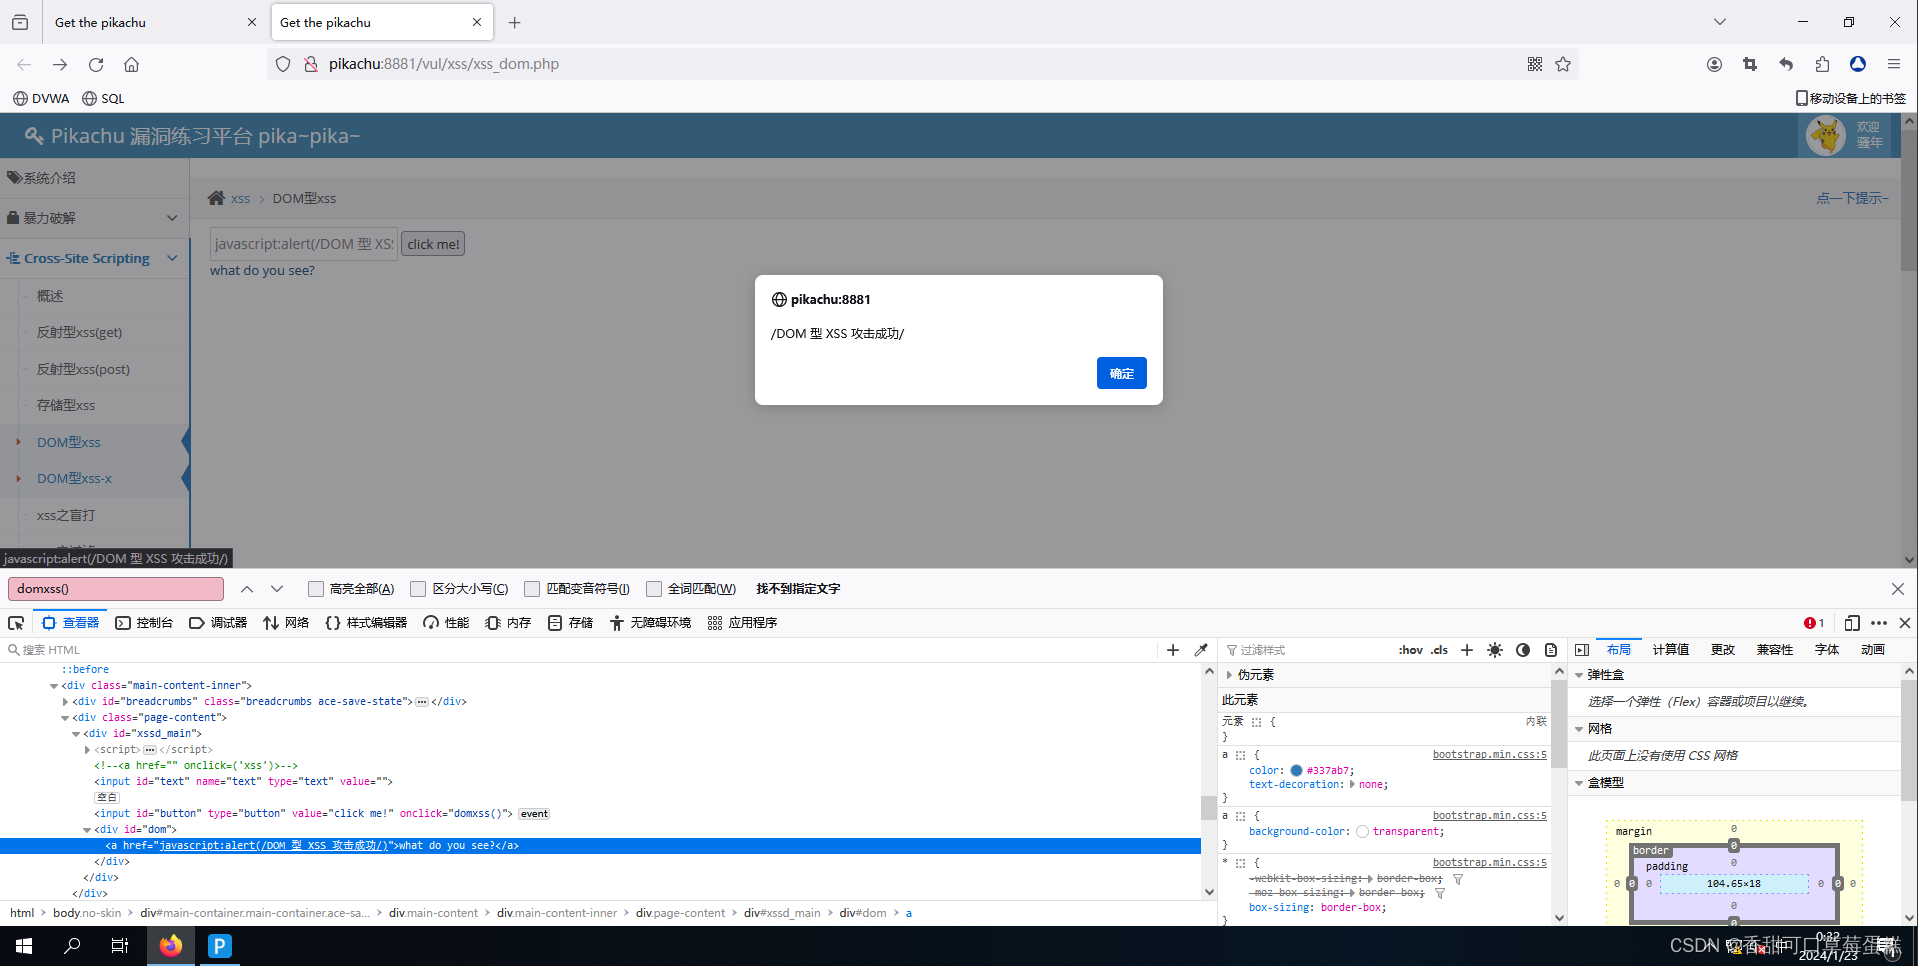Collapse the 网格 grid section
The height and width of the screenshot is (966, 1918).
coord(1580,729)
